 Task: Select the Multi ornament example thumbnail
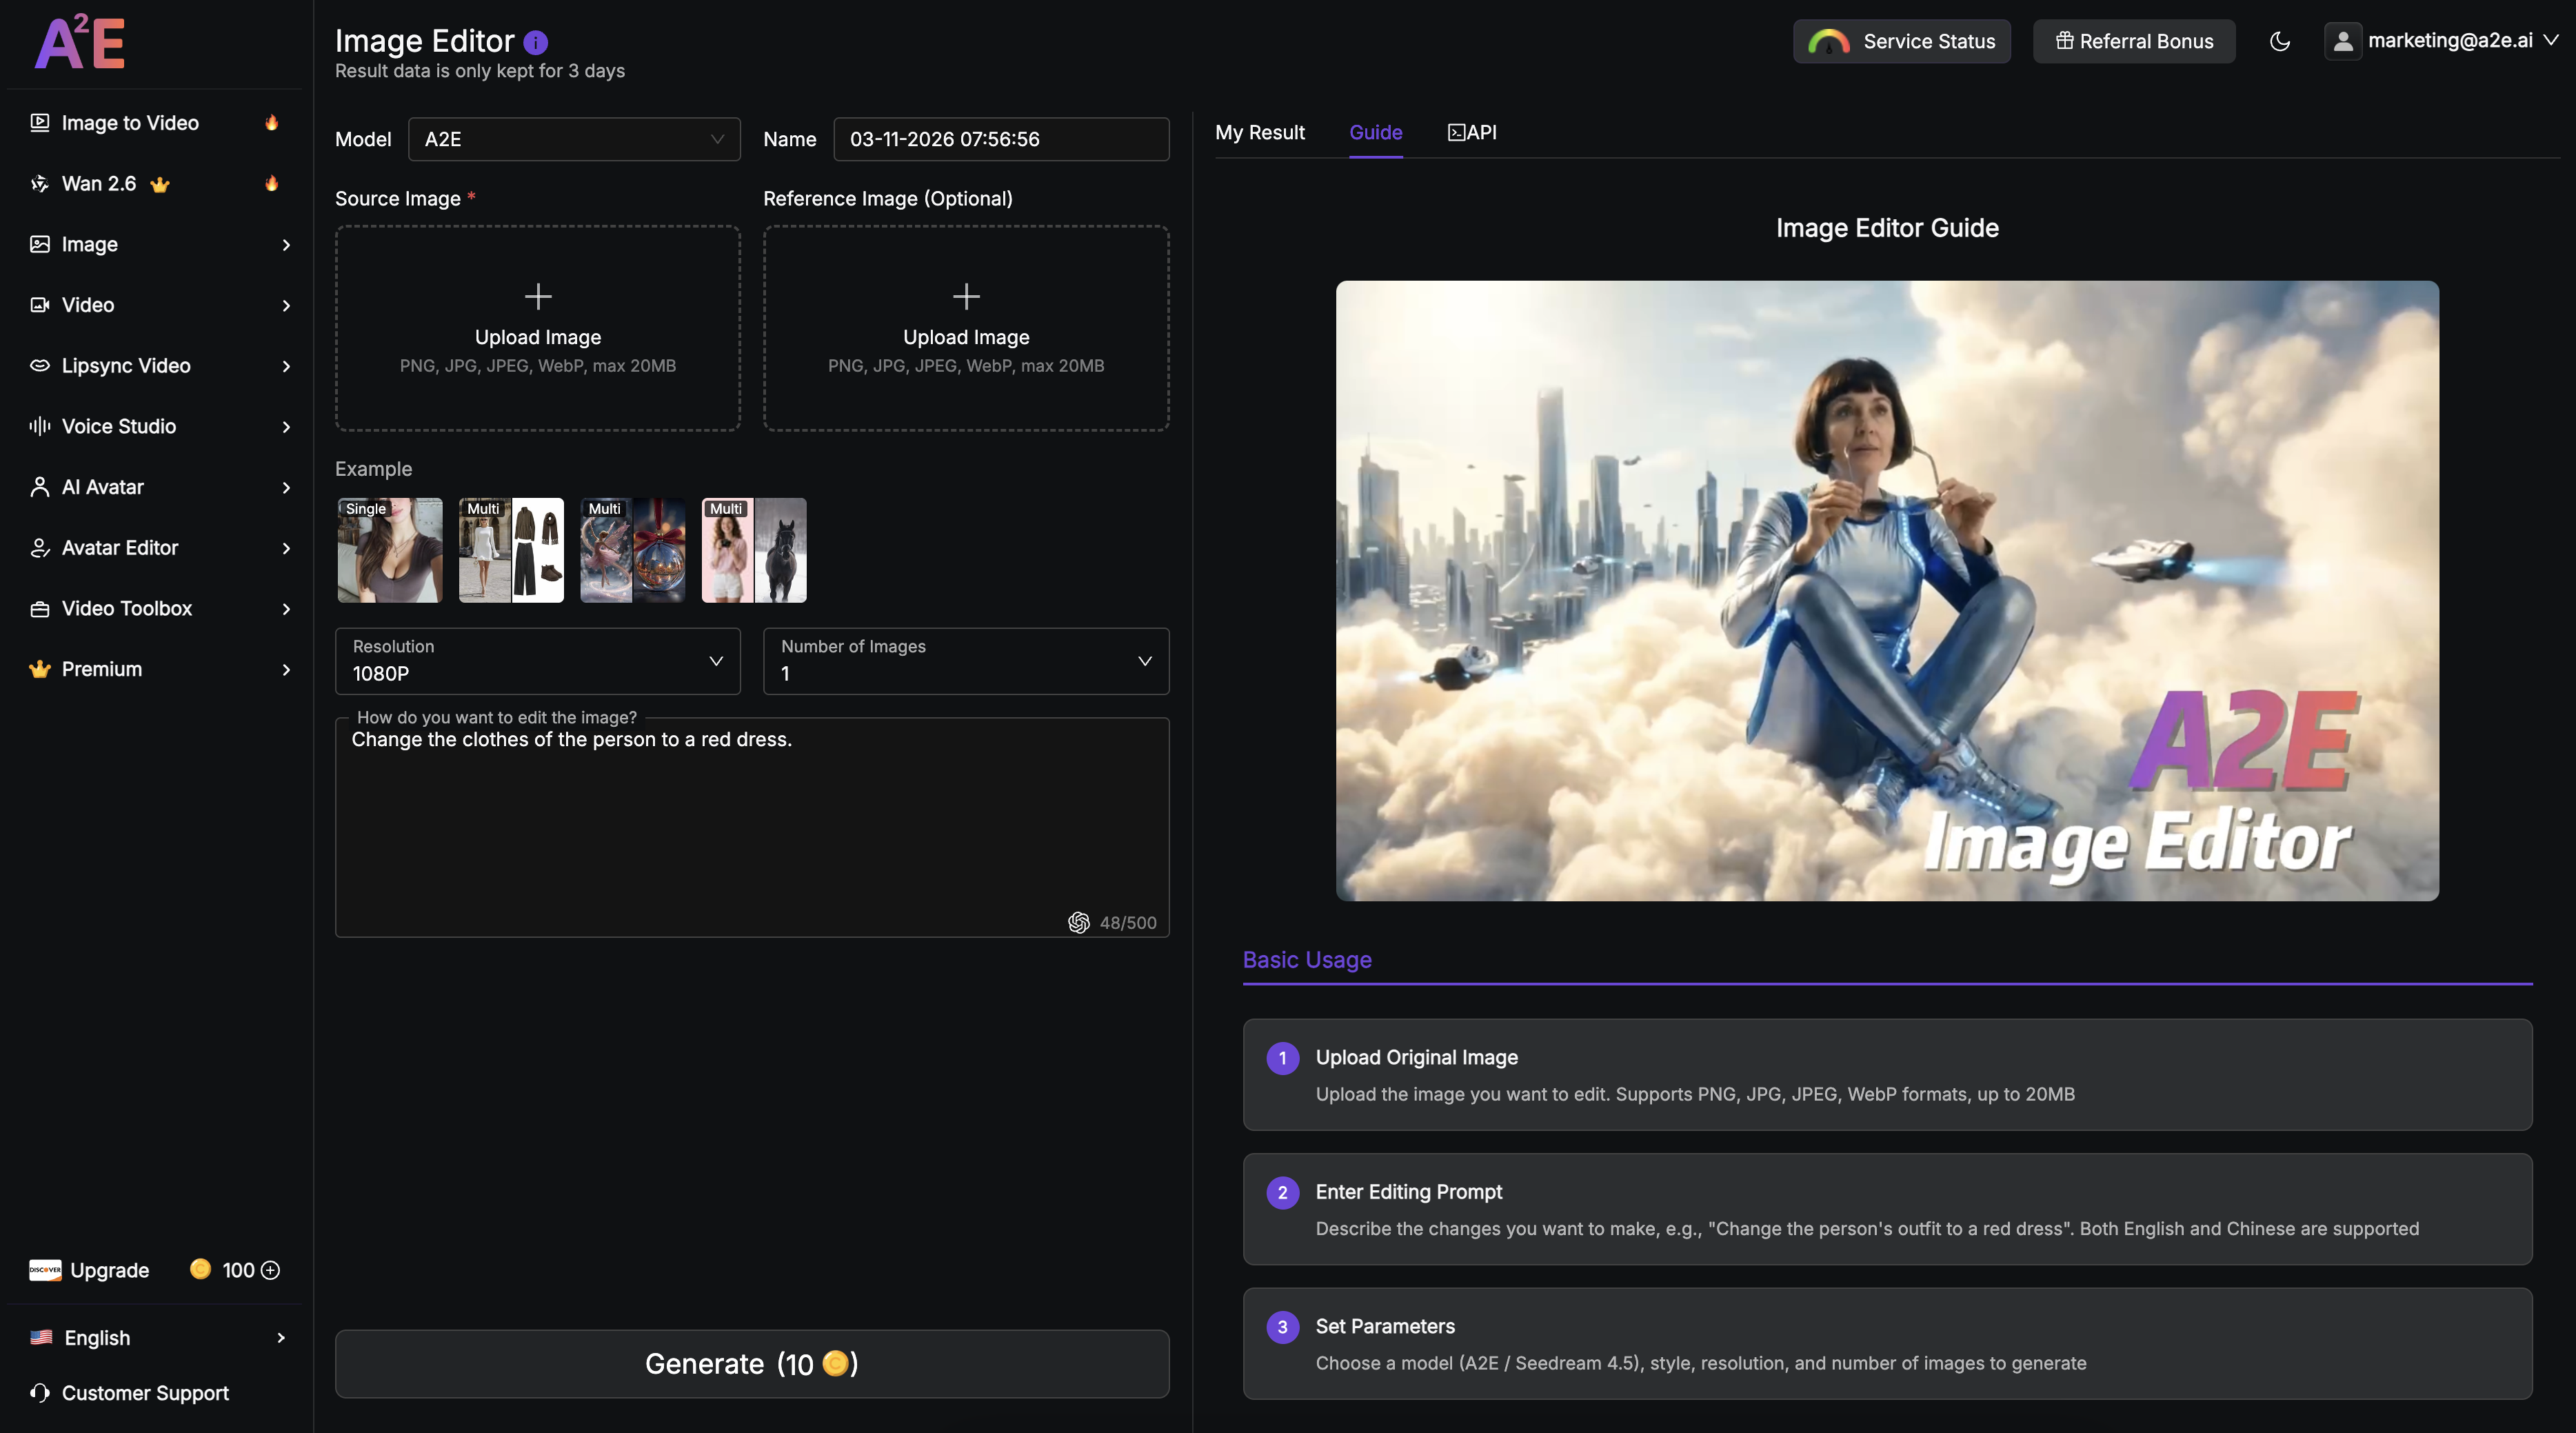pos(633,550)
